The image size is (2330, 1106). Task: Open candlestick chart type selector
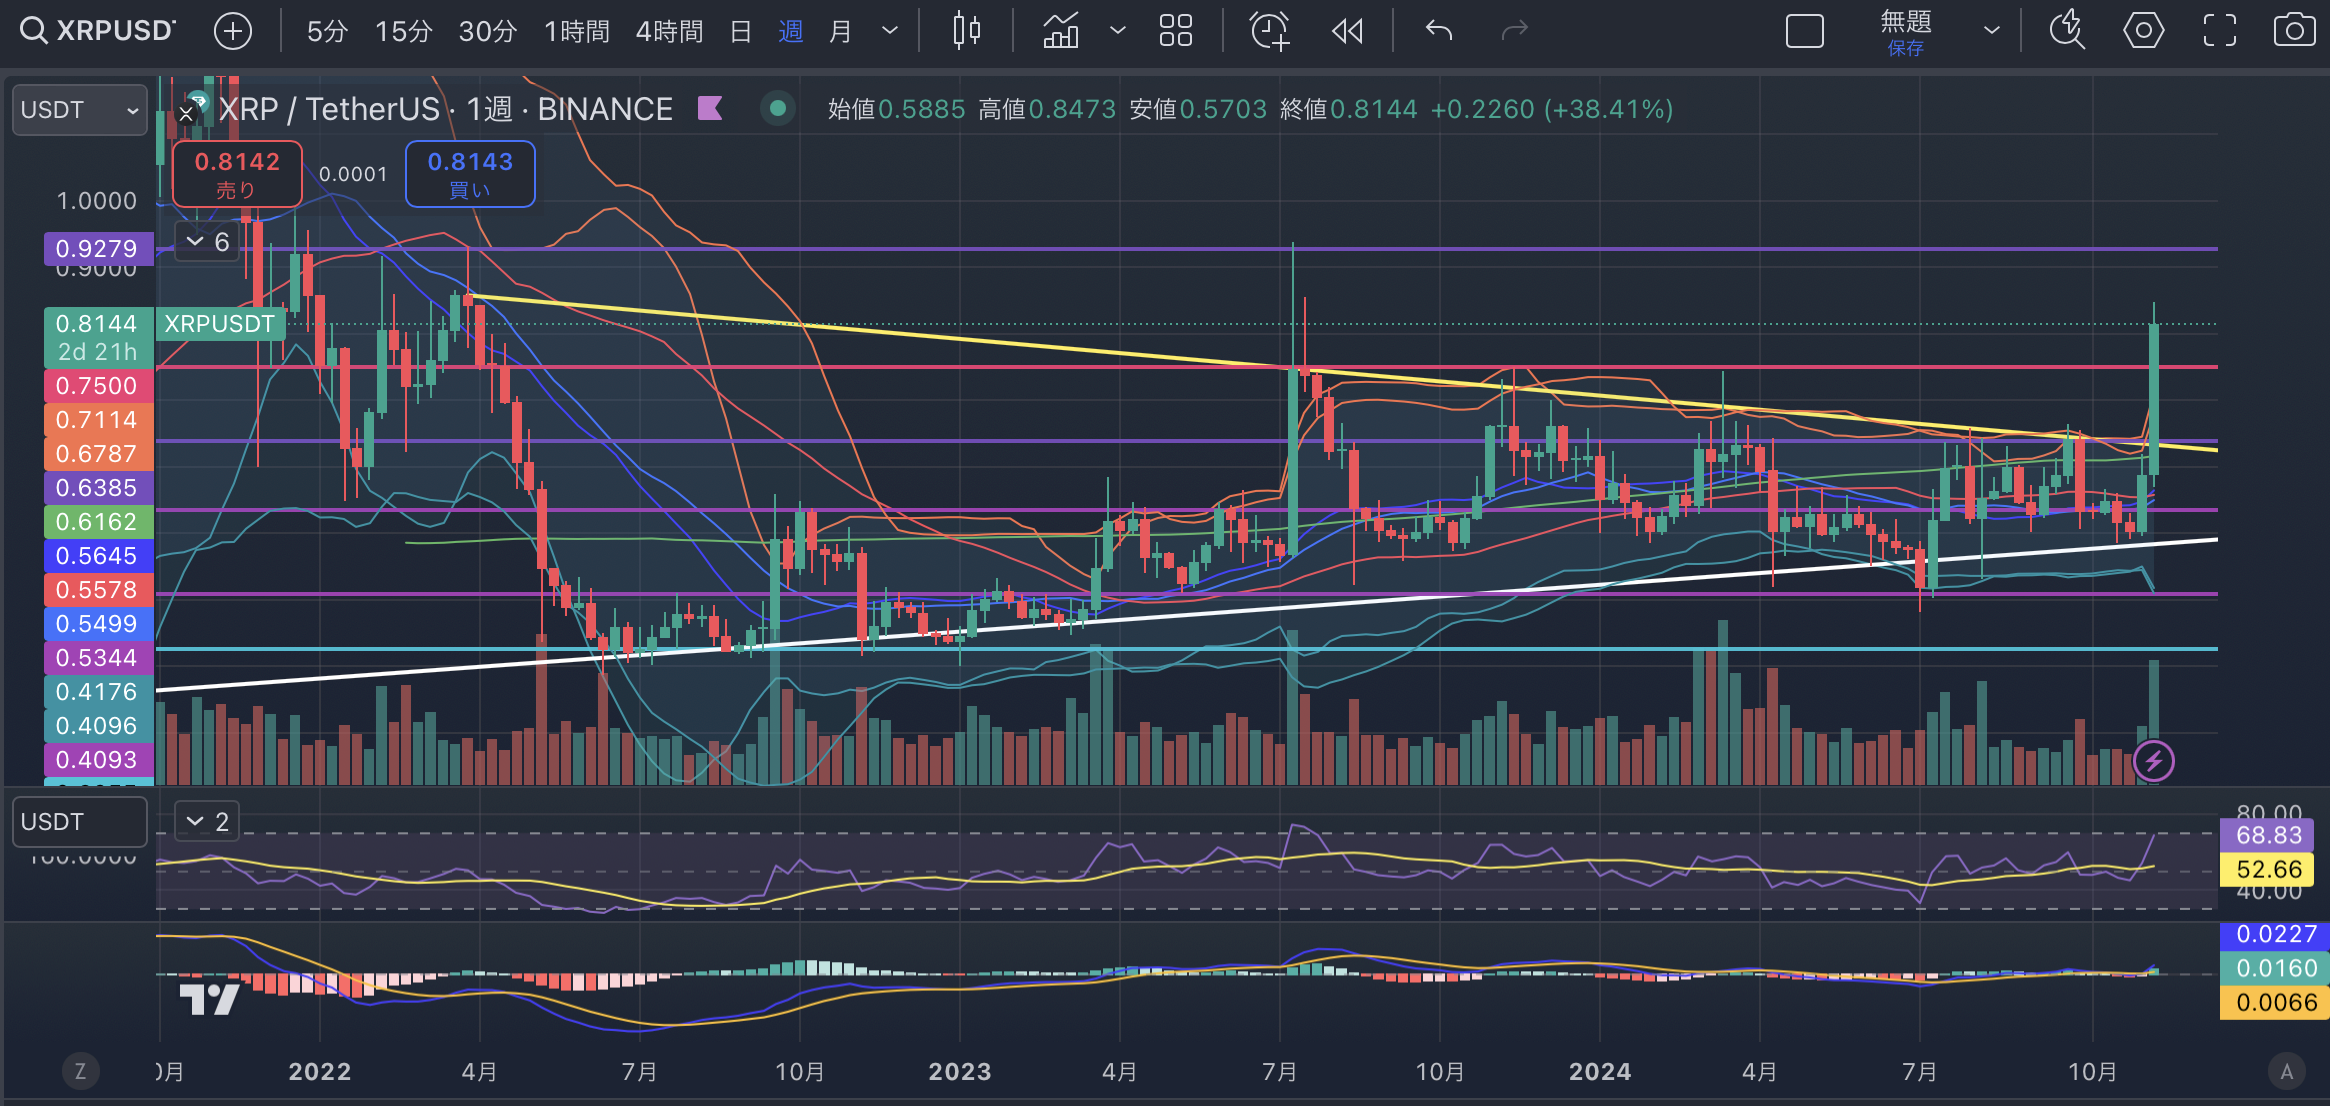click(967, 31)
